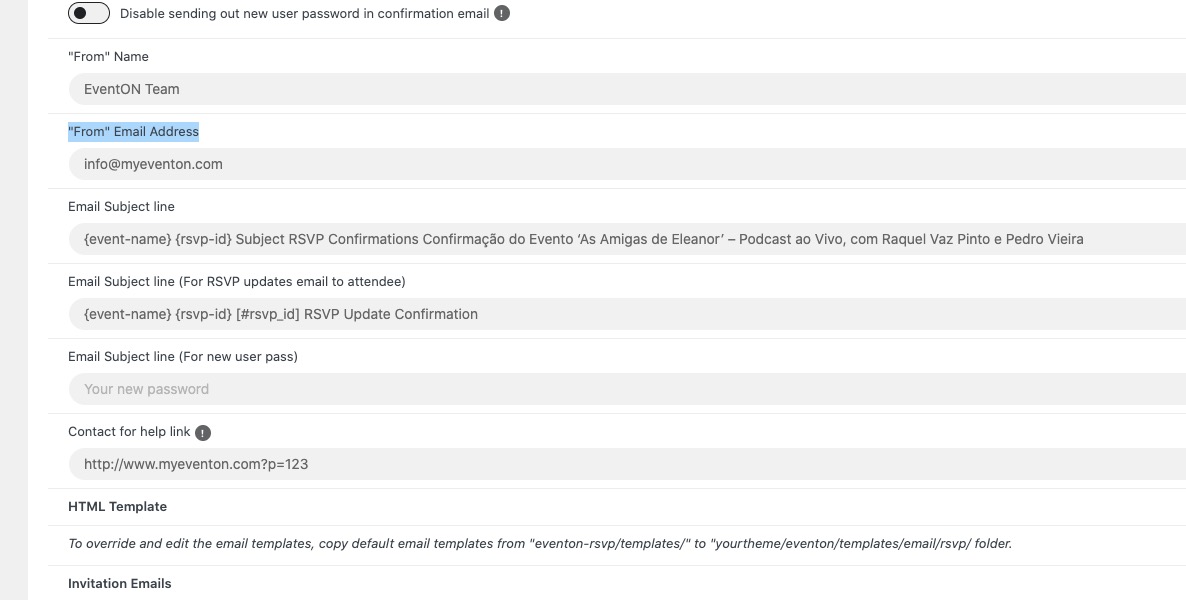1186x600 pixels.
Task: Click the "From" Name label
Action: (108, 57)
